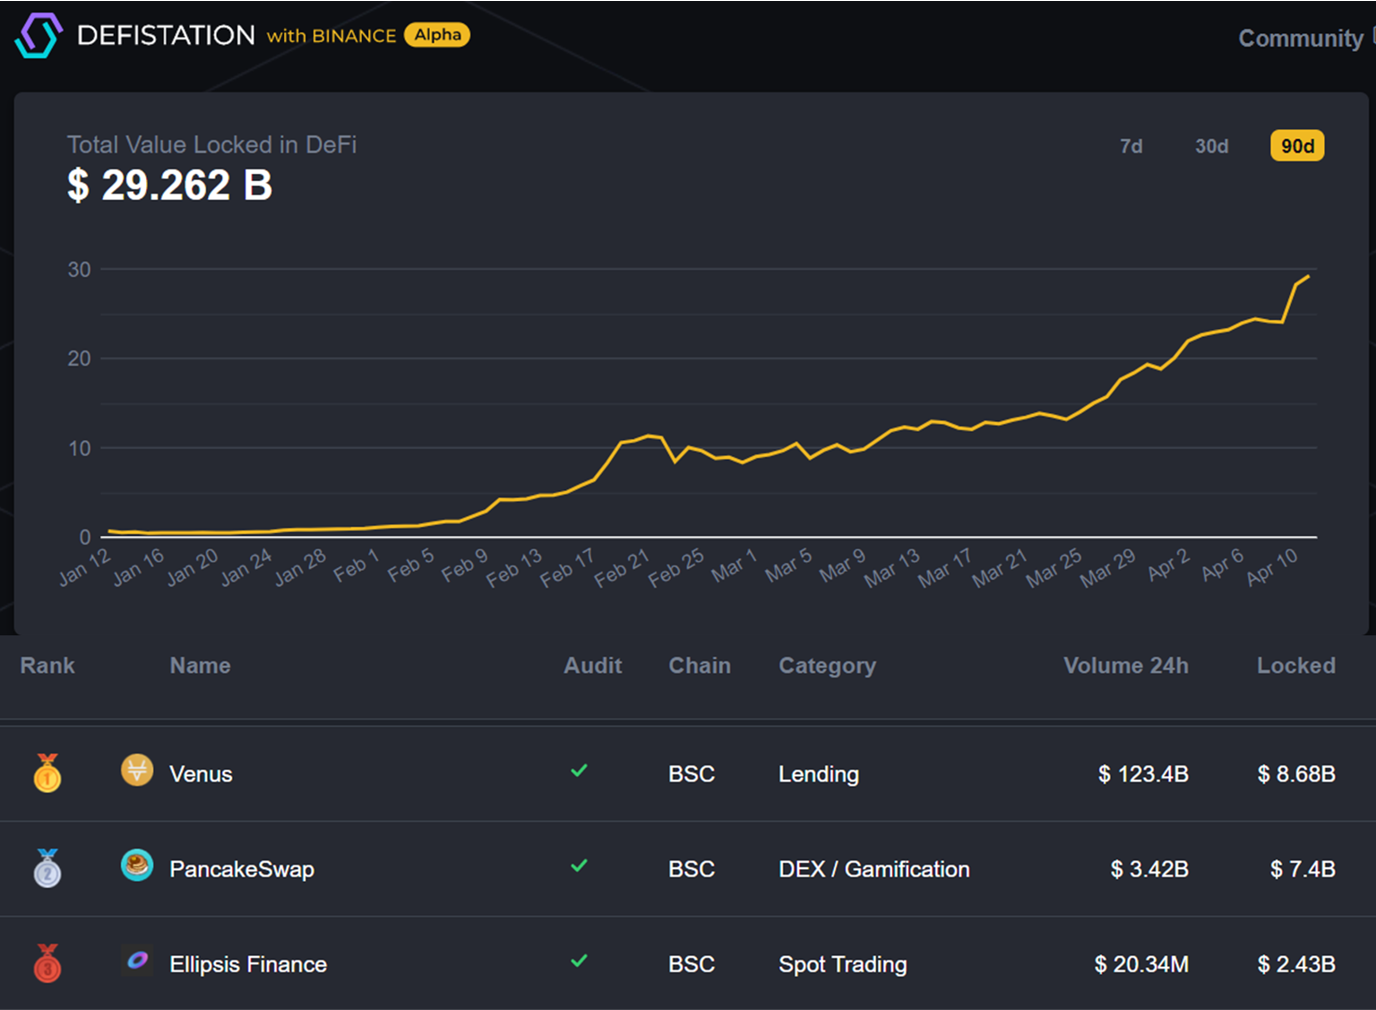
Task: Click the gold first-place medal icon
Action: coord(47,773)
